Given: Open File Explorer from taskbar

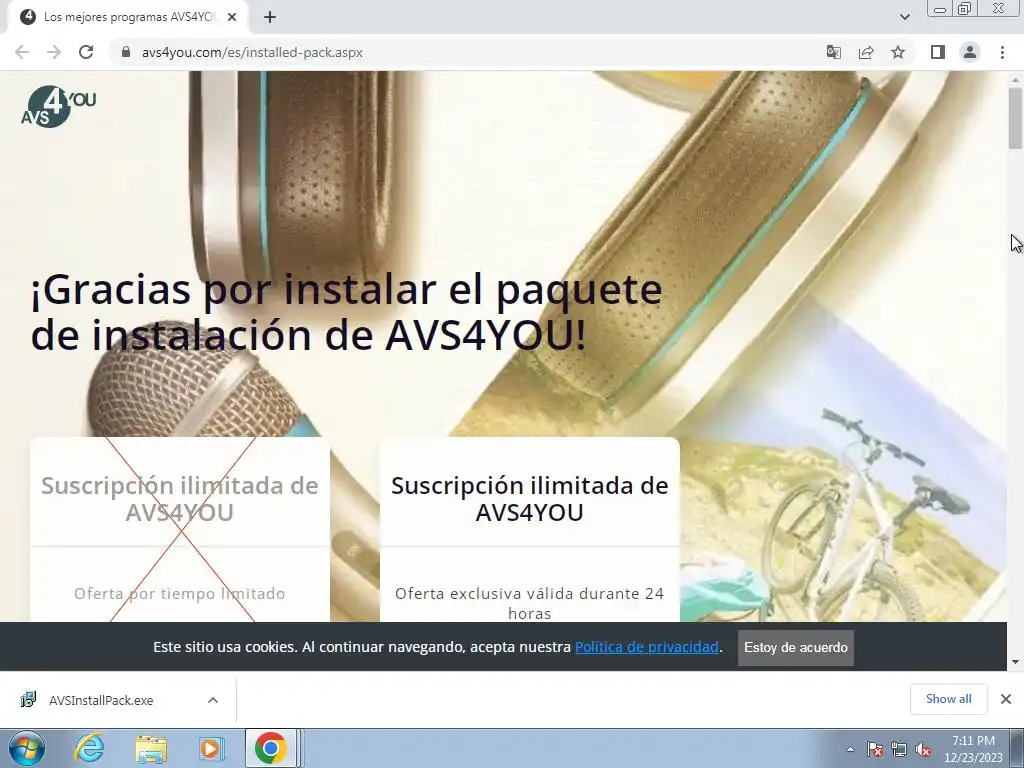Looking at the screenshot, I should [x=151, y=748].
